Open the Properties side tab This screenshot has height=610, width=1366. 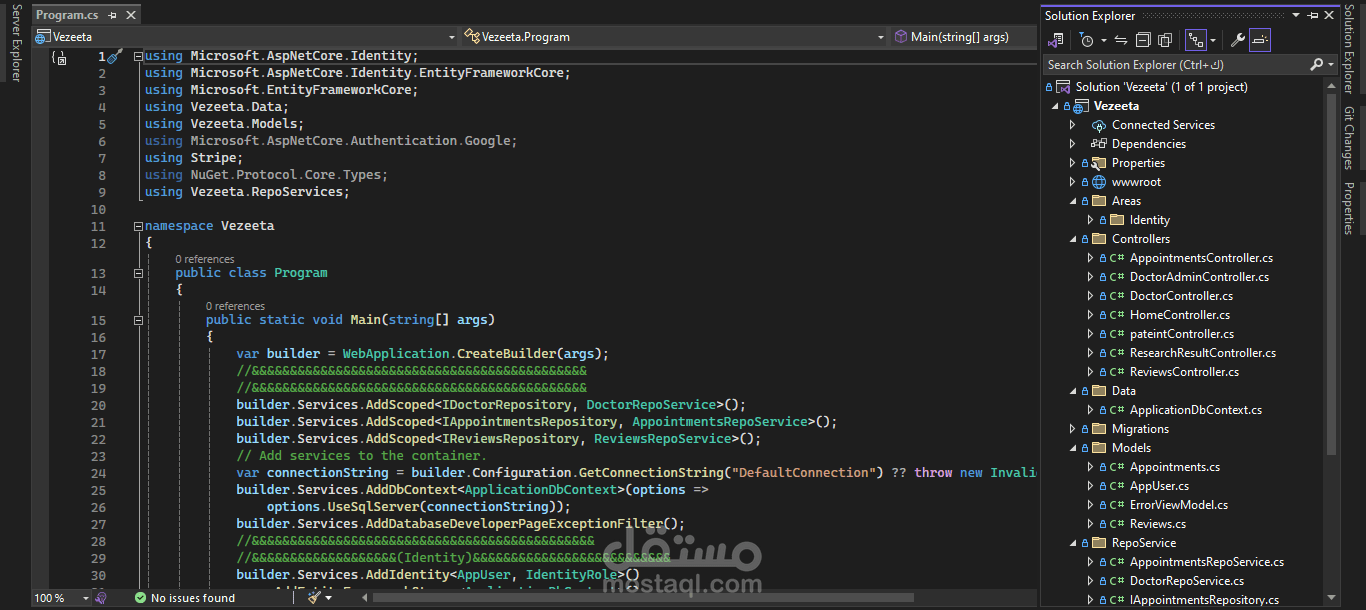(1349, 208)
